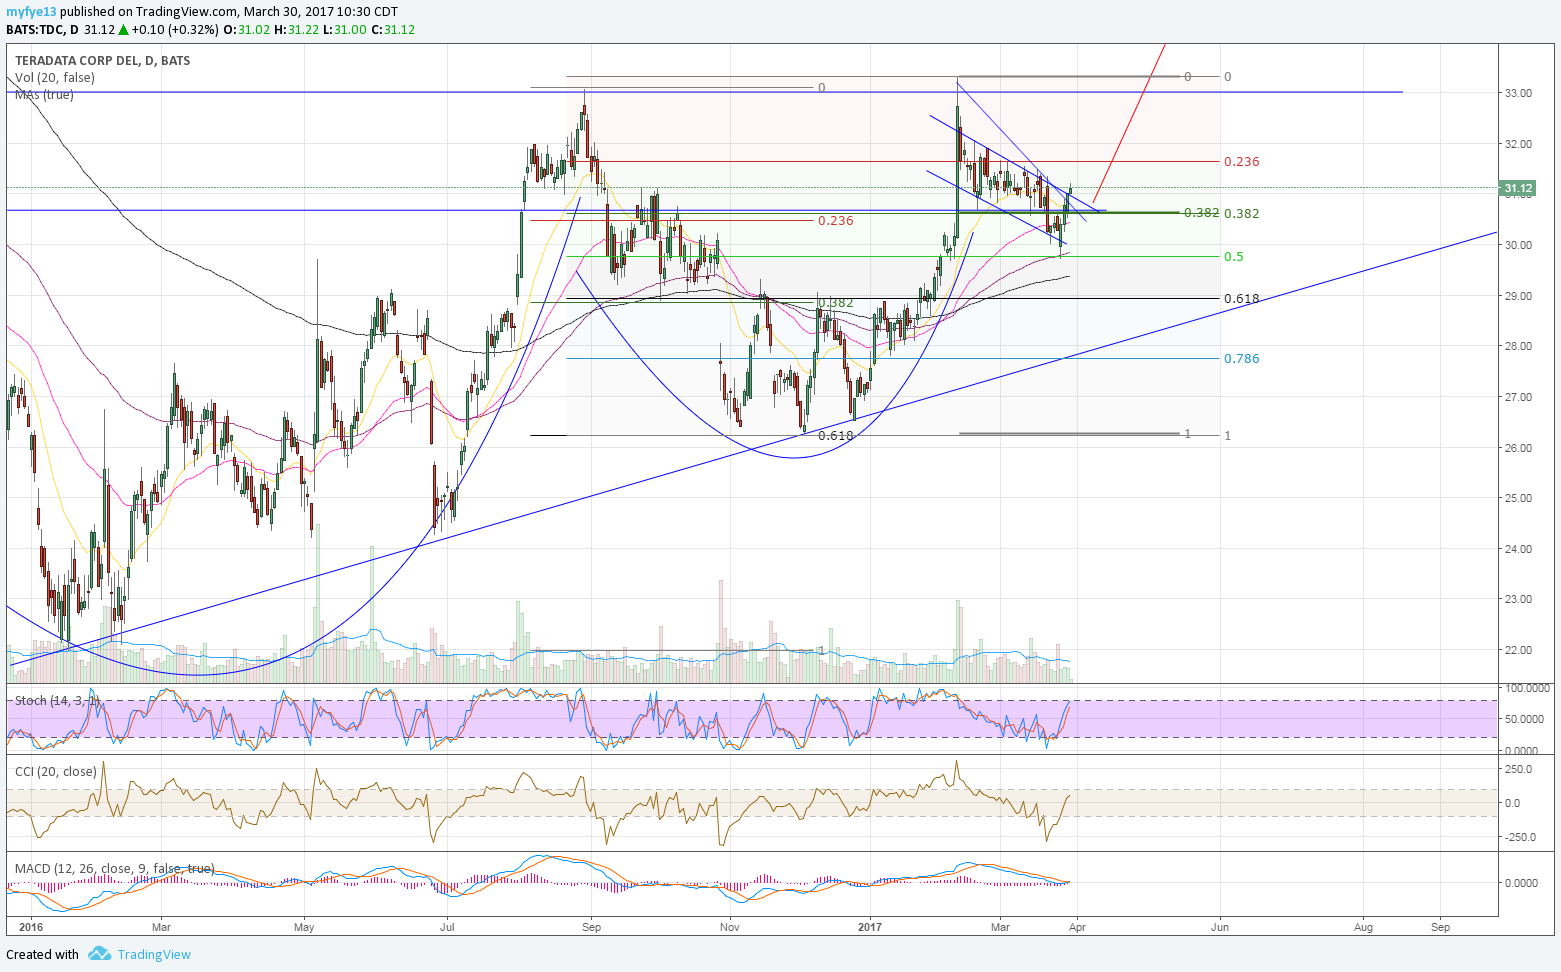Click the Jul label on the time axis
Image resolution: width=1561 pixels, height=972 pixels.
point(446,927)
